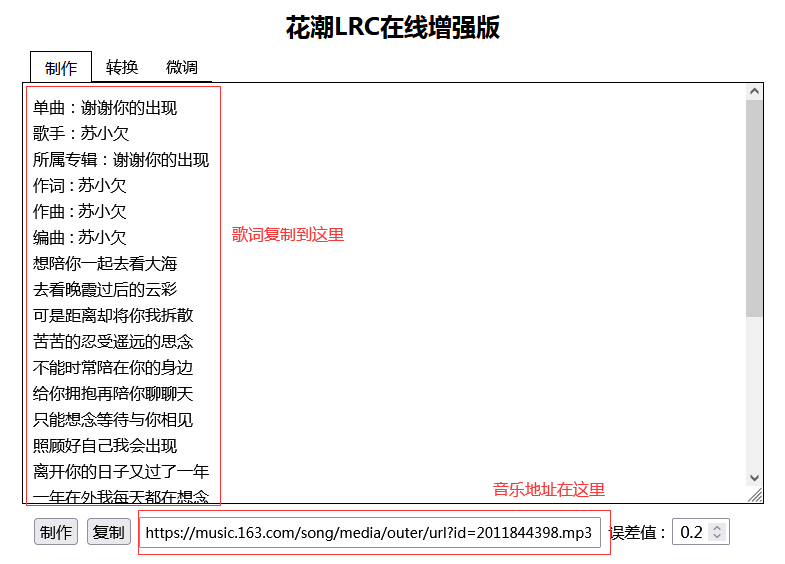
Task: Click the lyric 不能时常陪在你的身边
Action: [113, 368]
